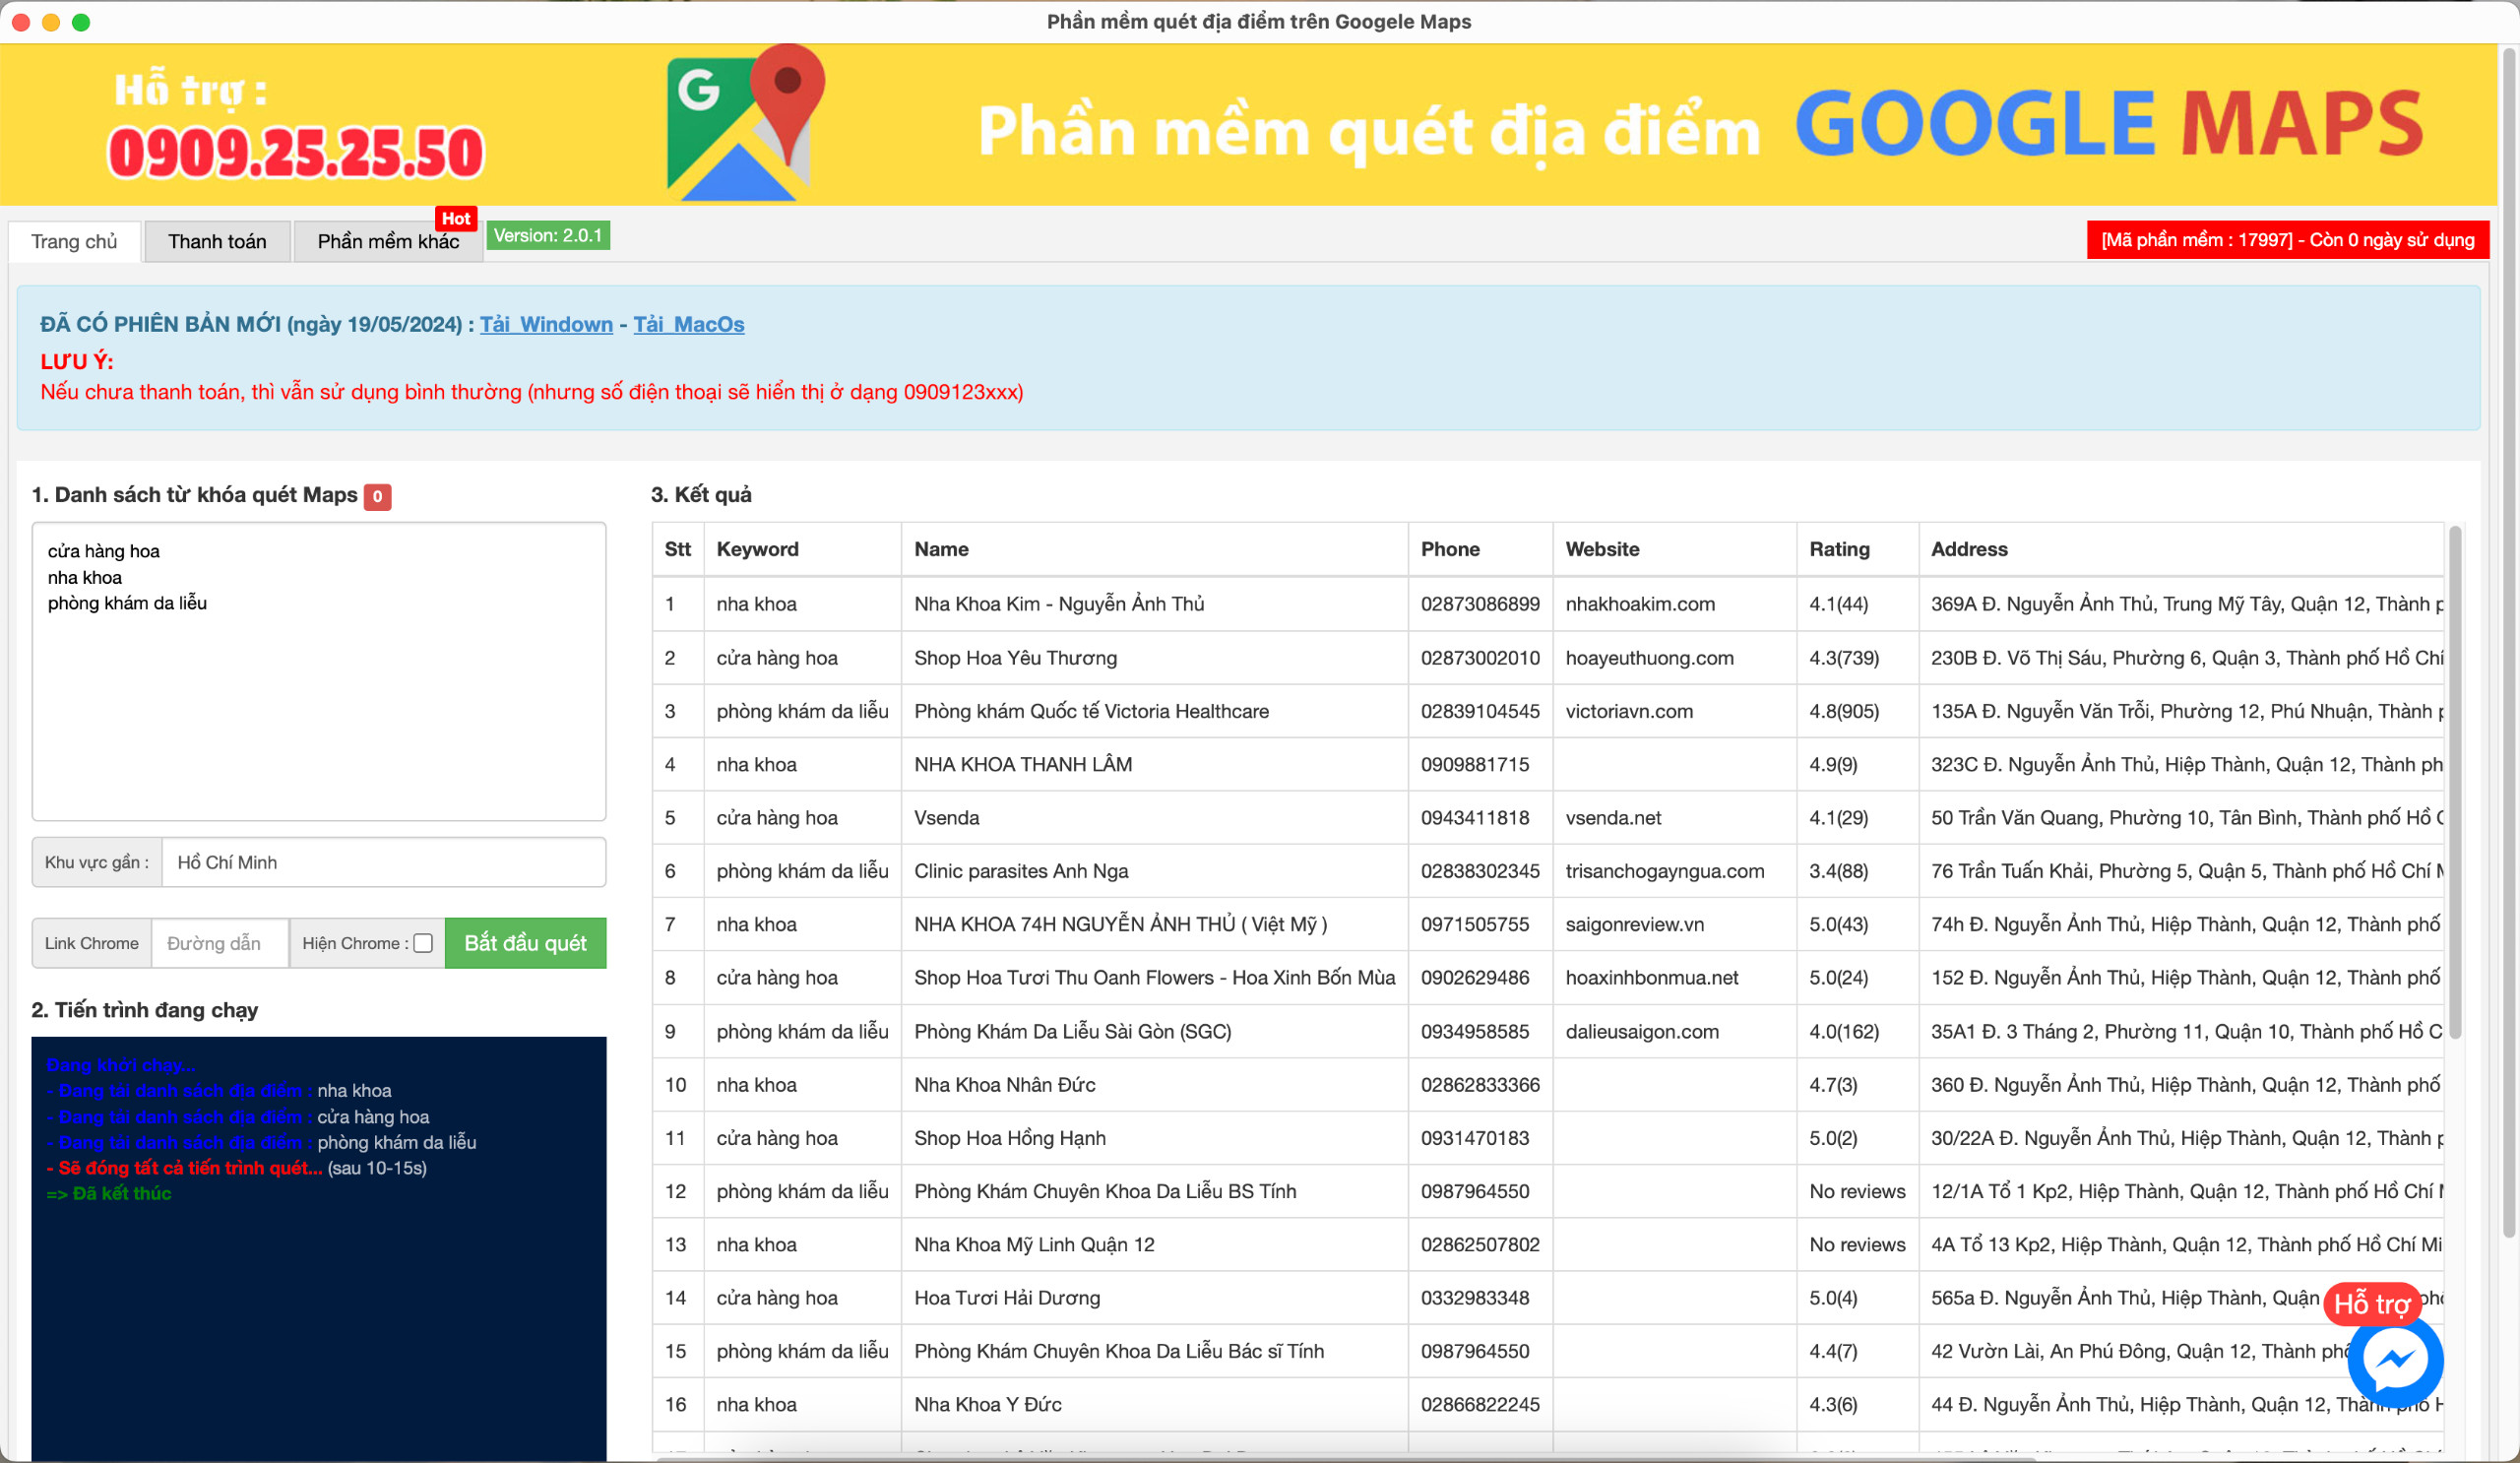
Task: Click the keyword list text area
Action: point(319,671)
